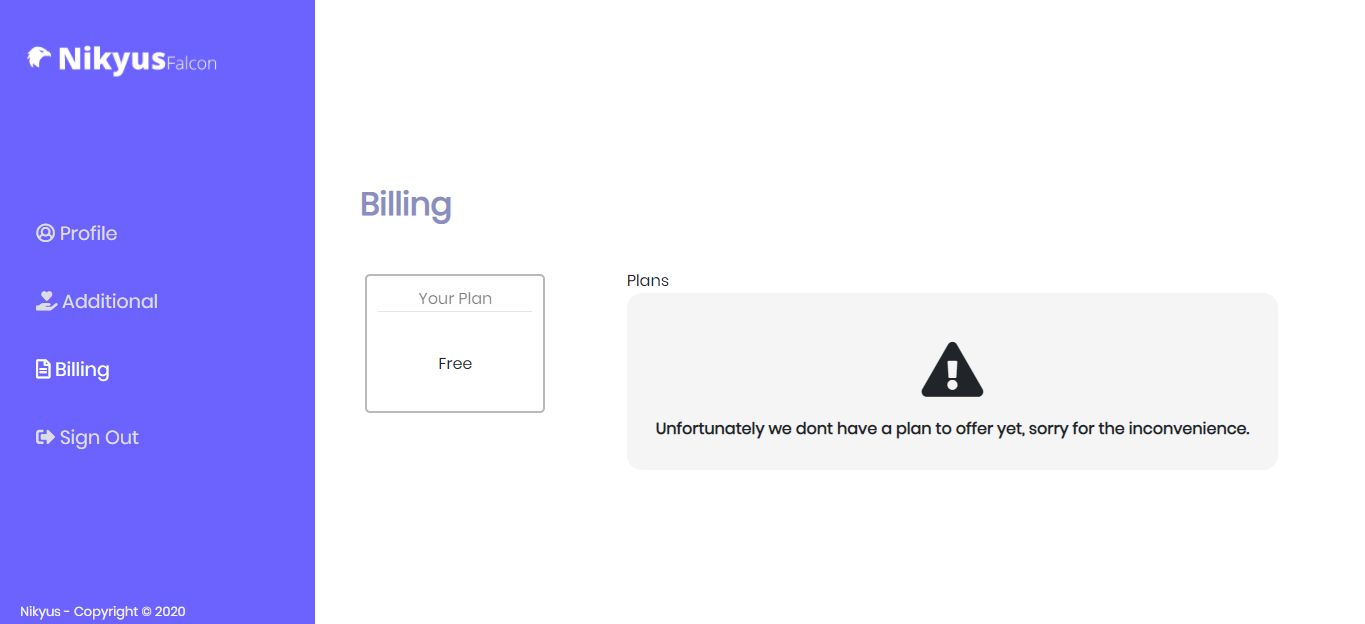Click the Nikyus brand name text

(111, 60)
